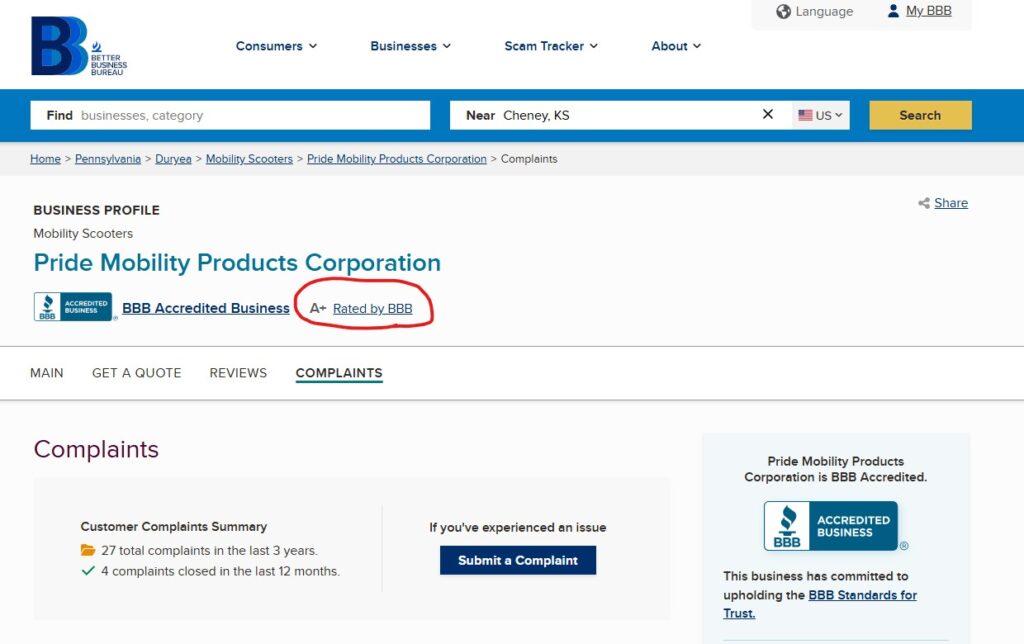Click the Language link

(824, 12)
